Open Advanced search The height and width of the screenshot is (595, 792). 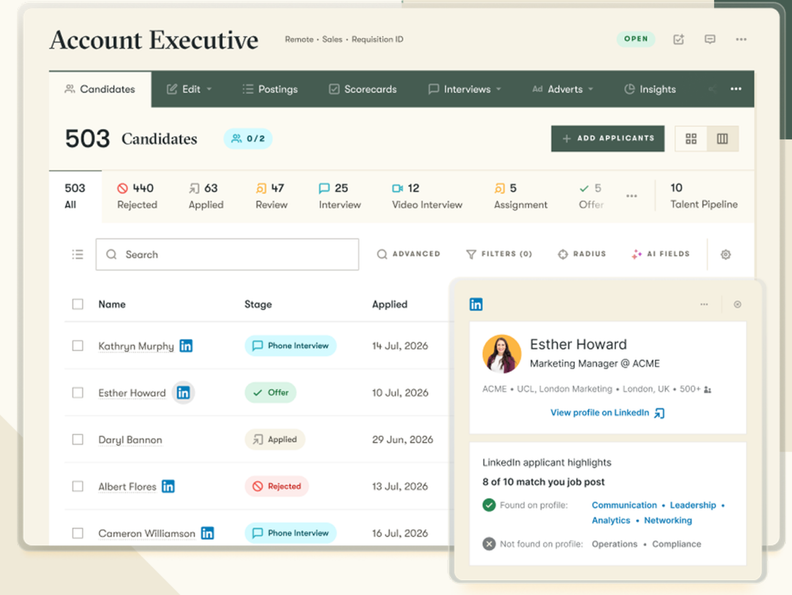tap(409, 254)
